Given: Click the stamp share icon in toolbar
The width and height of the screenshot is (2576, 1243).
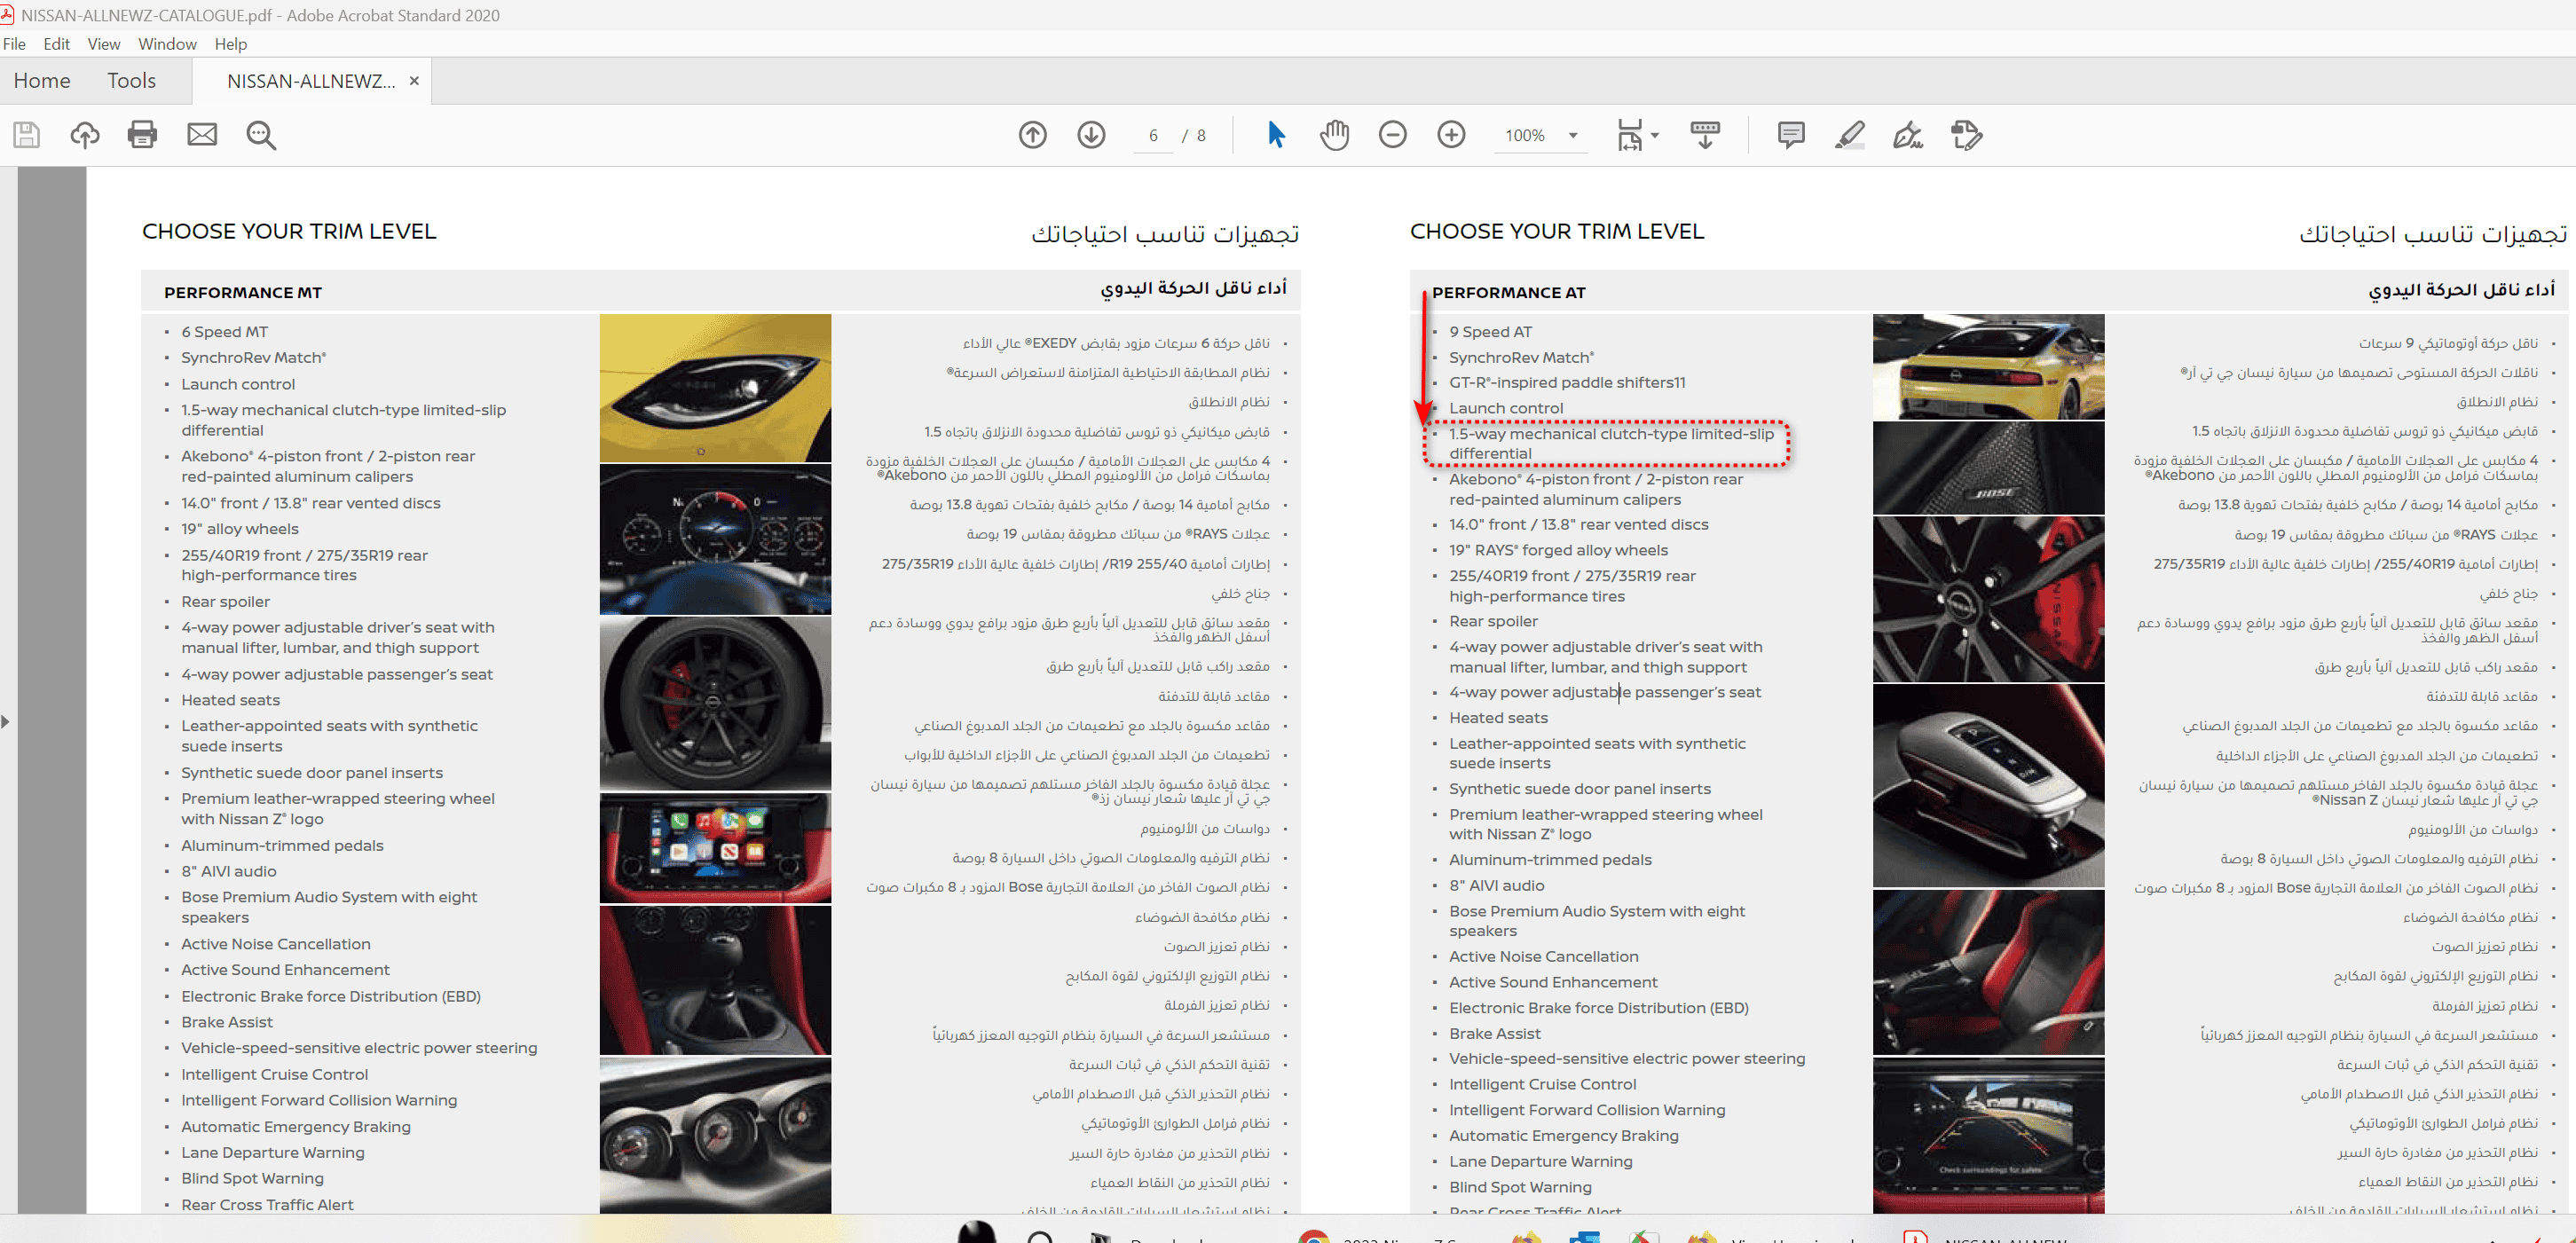Looking at the screenshot, I should point(1967,134).
